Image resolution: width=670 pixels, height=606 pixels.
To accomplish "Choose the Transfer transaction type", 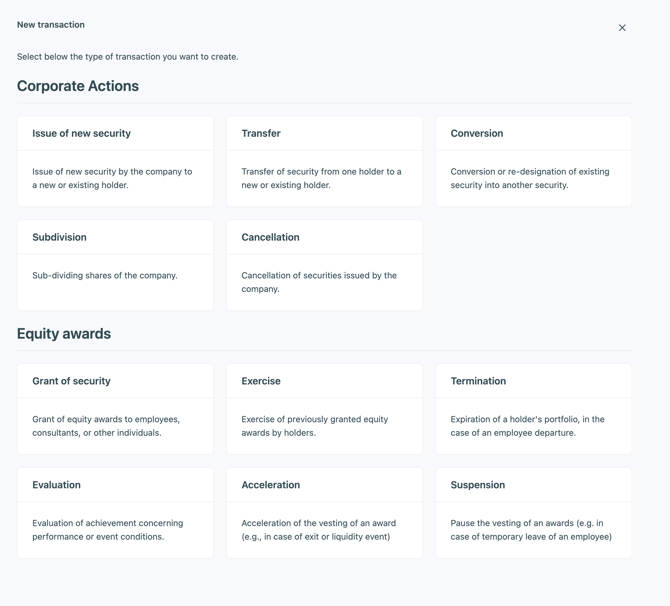I will coord(324,160).
